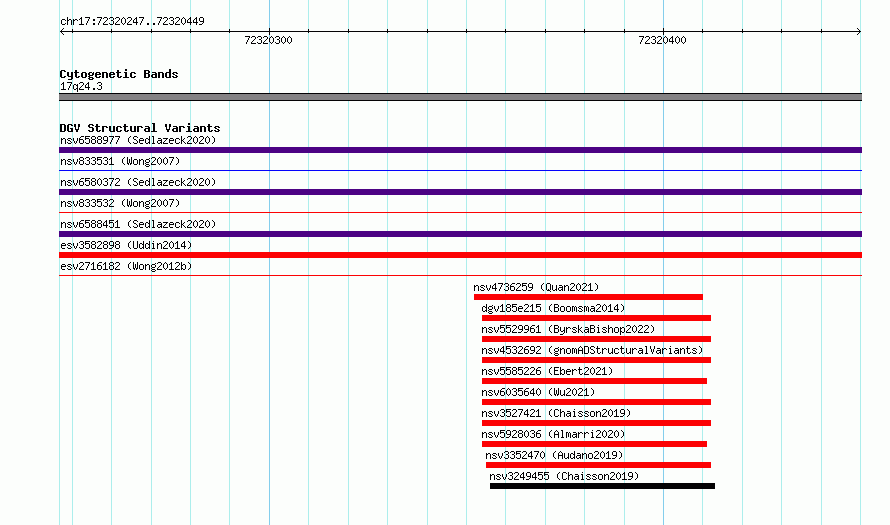Screen dimensions: 890x525
Task: Click the red bar under nsv3352470
Action: click(x=598, y=465)
